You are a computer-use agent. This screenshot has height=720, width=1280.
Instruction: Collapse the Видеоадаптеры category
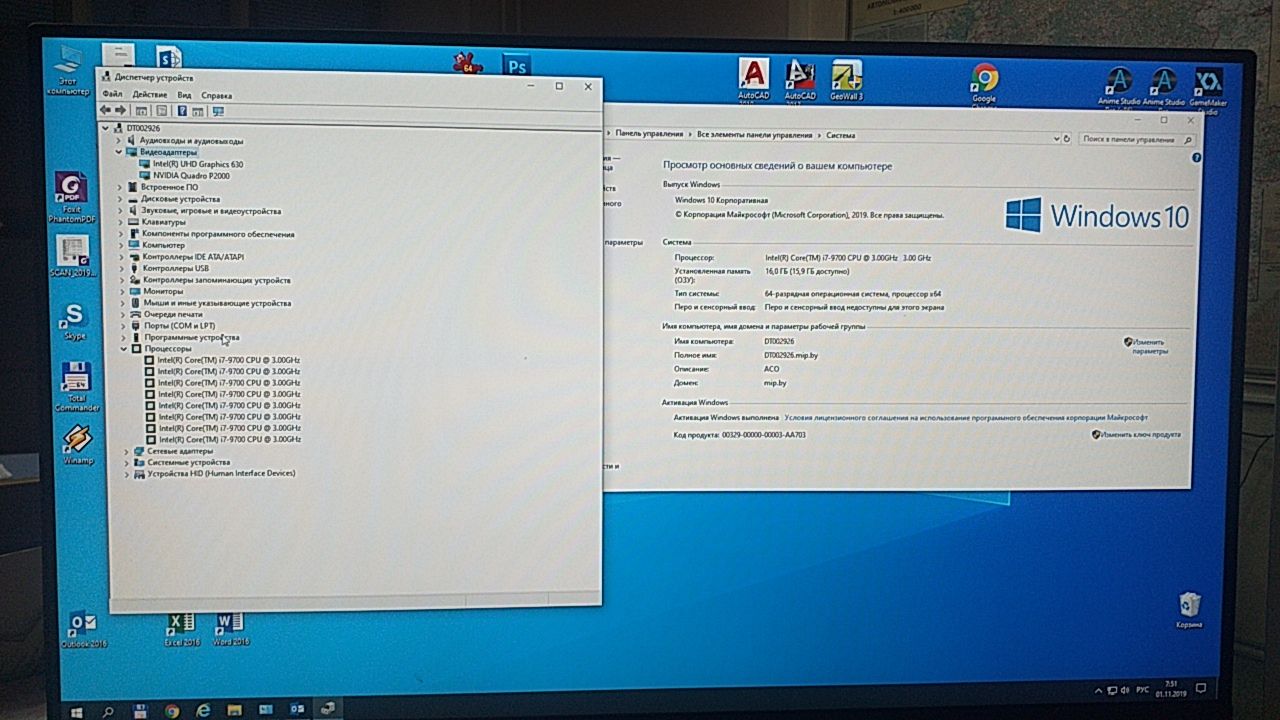pos(119,152)
